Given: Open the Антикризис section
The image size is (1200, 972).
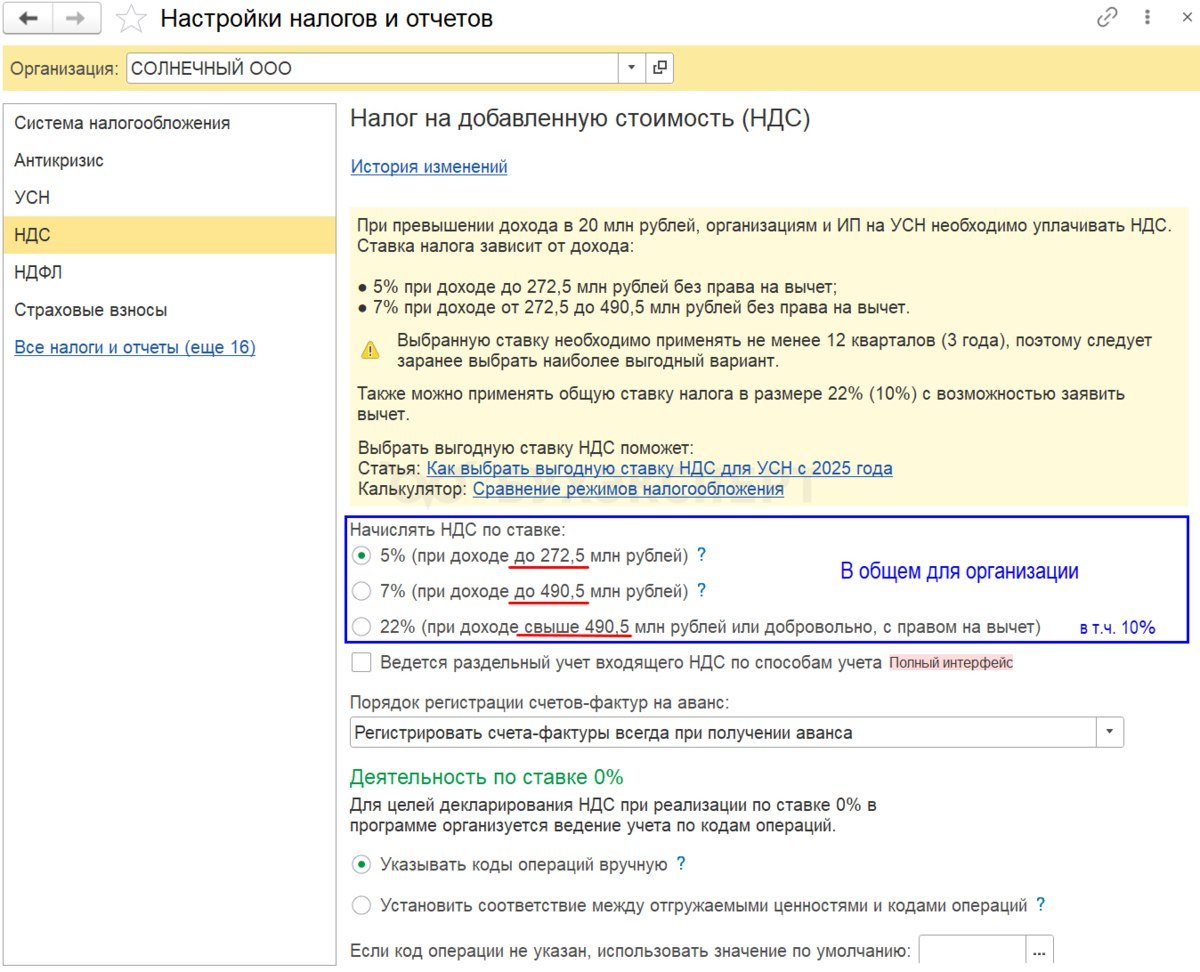Looking at the screenshot, I should 170,160.
